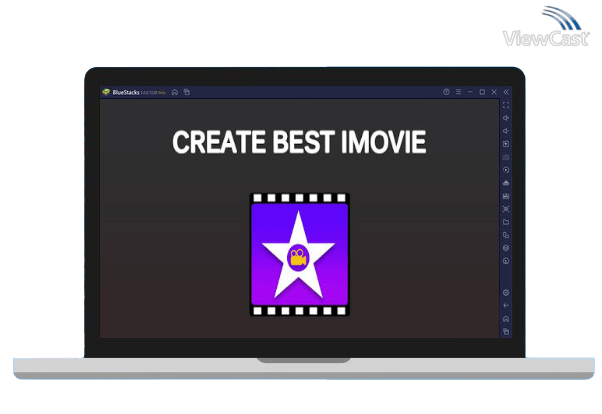This screenshot has width=602, height=414.
Task: Decrease volume with the speaker-minus icon
Action: tap(506, 131)
